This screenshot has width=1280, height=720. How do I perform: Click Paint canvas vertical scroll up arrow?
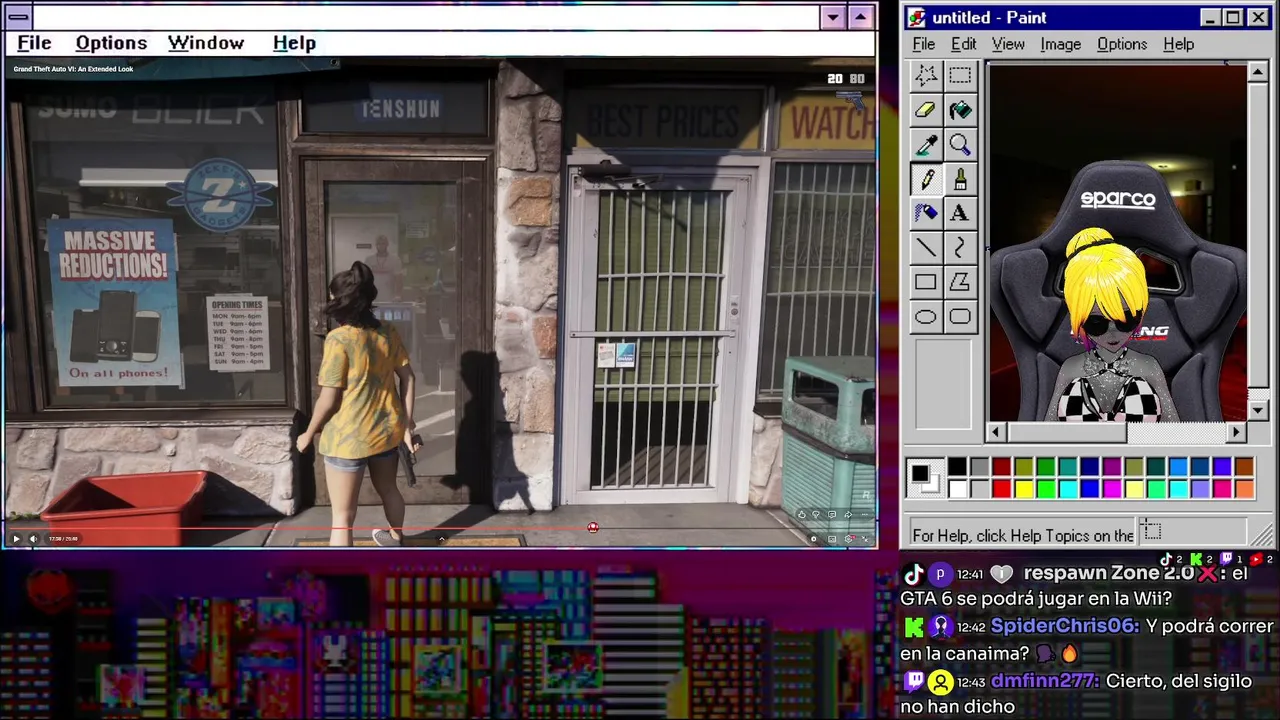(1259, 72)
